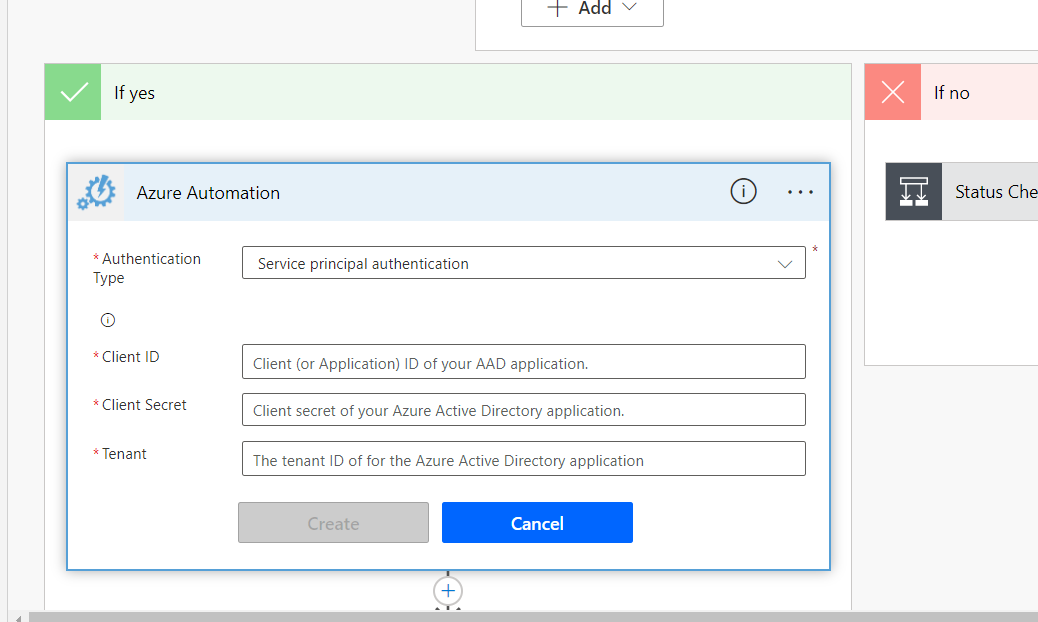Click the Cancel button
1038x622 pixels.
tap(537, 523)
